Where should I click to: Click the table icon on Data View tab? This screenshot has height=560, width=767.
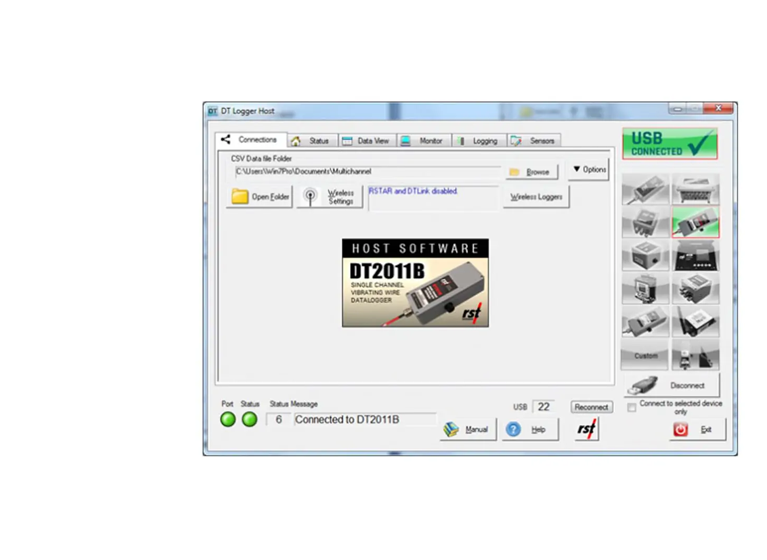click(x=347, y=141)
